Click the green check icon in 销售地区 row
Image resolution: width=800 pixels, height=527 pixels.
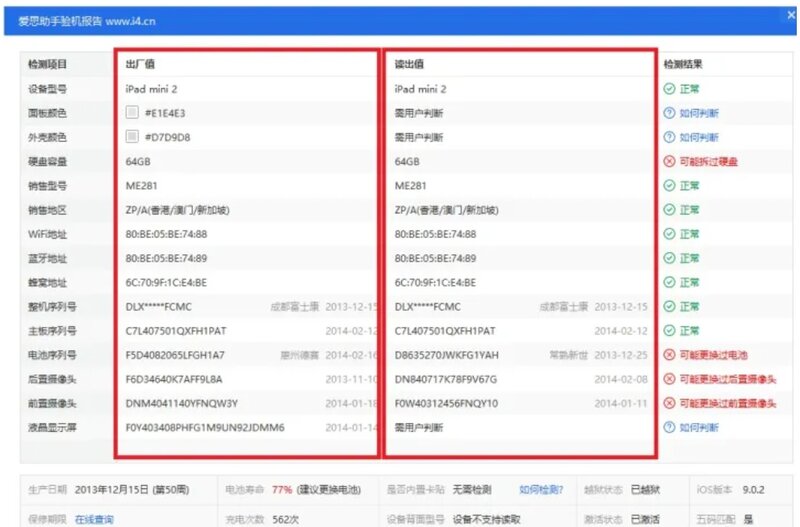coord(669,210)
